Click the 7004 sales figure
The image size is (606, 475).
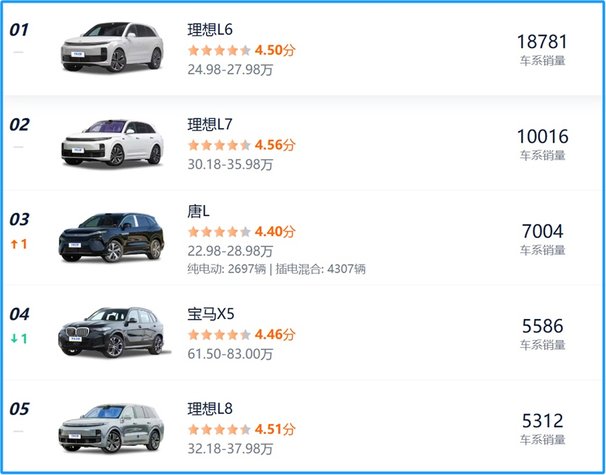tap(542, 231)
